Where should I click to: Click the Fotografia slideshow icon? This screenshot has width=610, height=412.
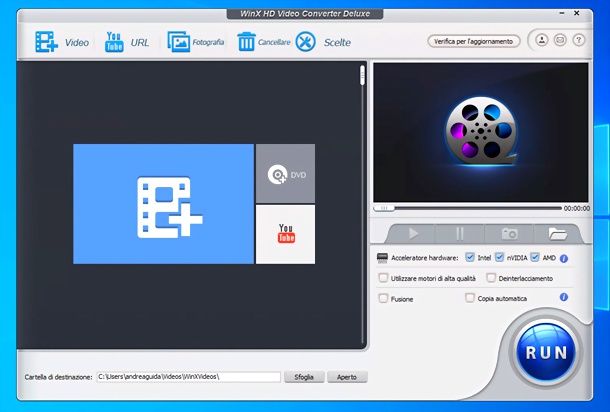pyautogui.click(x=180, y=42)
